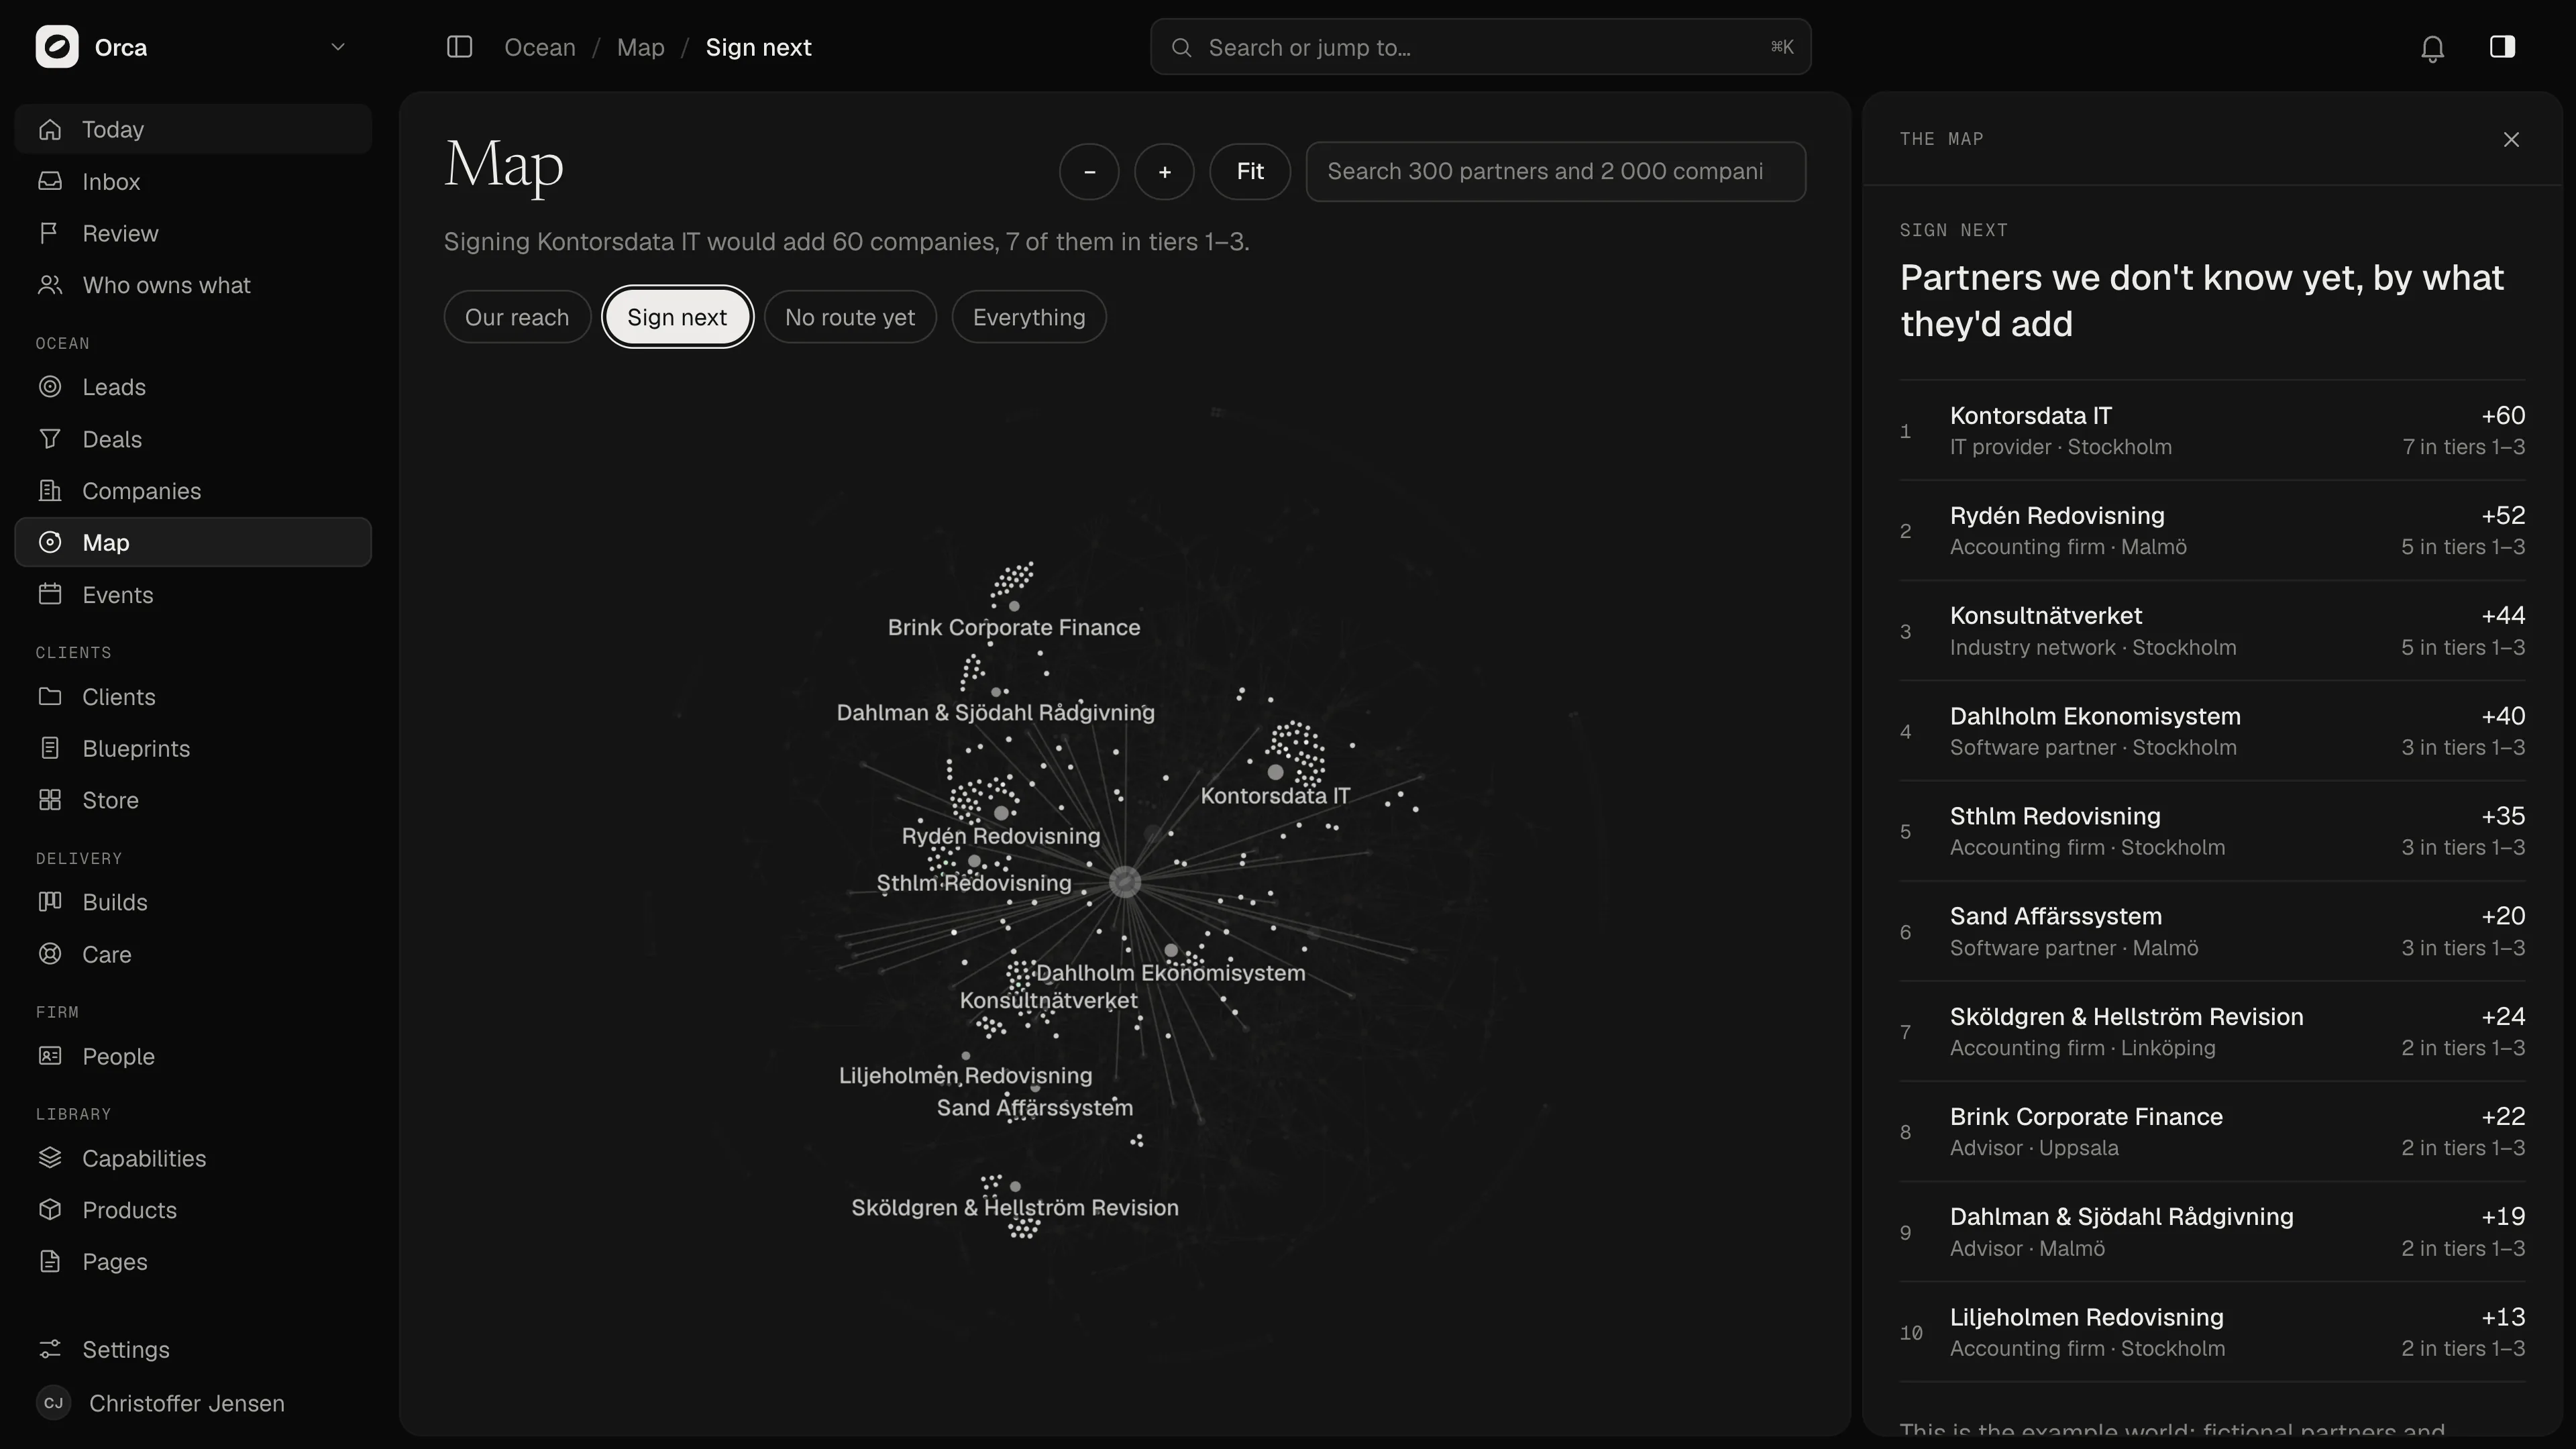The height and width of the screenshot is (1449, 2576).
Task: Open Who owns what page
Action: click(193, 285)
